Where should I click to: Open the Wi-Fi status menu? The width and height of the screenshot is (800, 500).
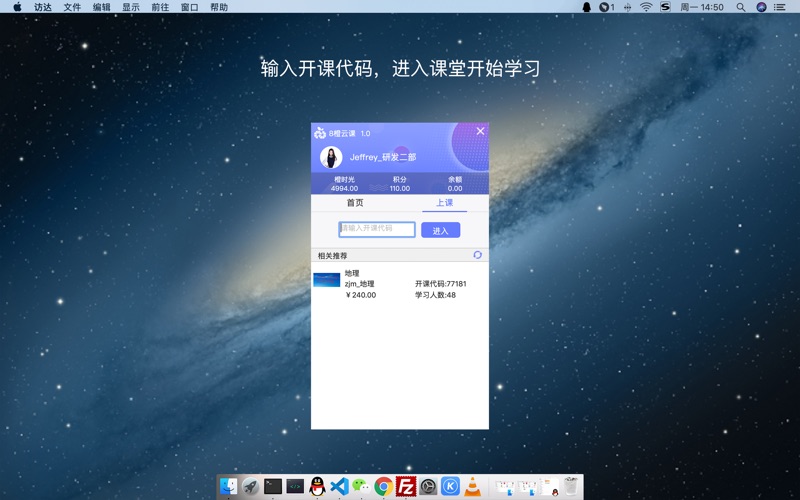tap(646, 7)
